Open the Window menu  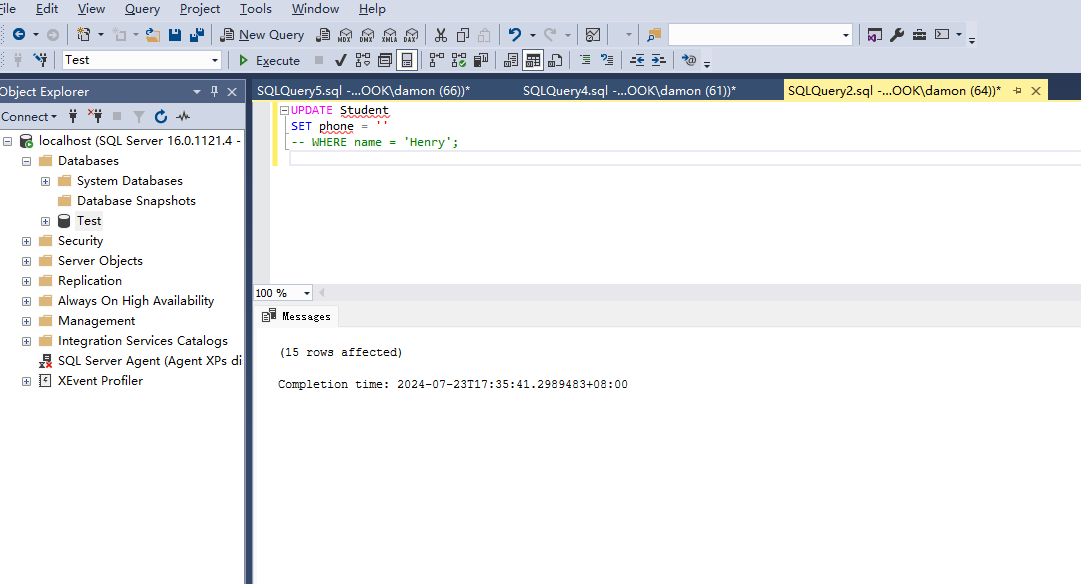coord(315,9)
